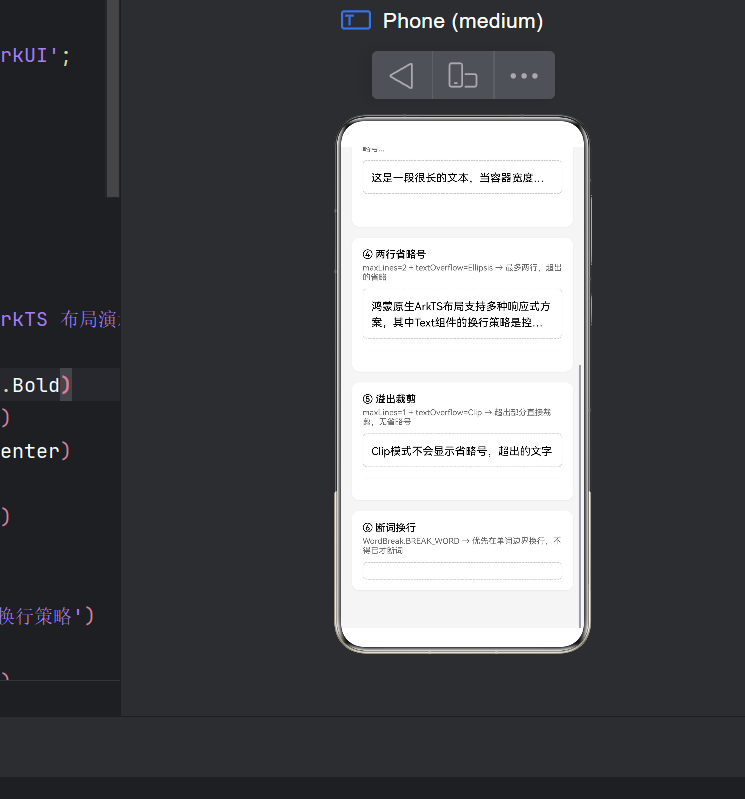Click the .Bold) code line in editor
This screenshot has height=799, width=745.
point(36,385)
